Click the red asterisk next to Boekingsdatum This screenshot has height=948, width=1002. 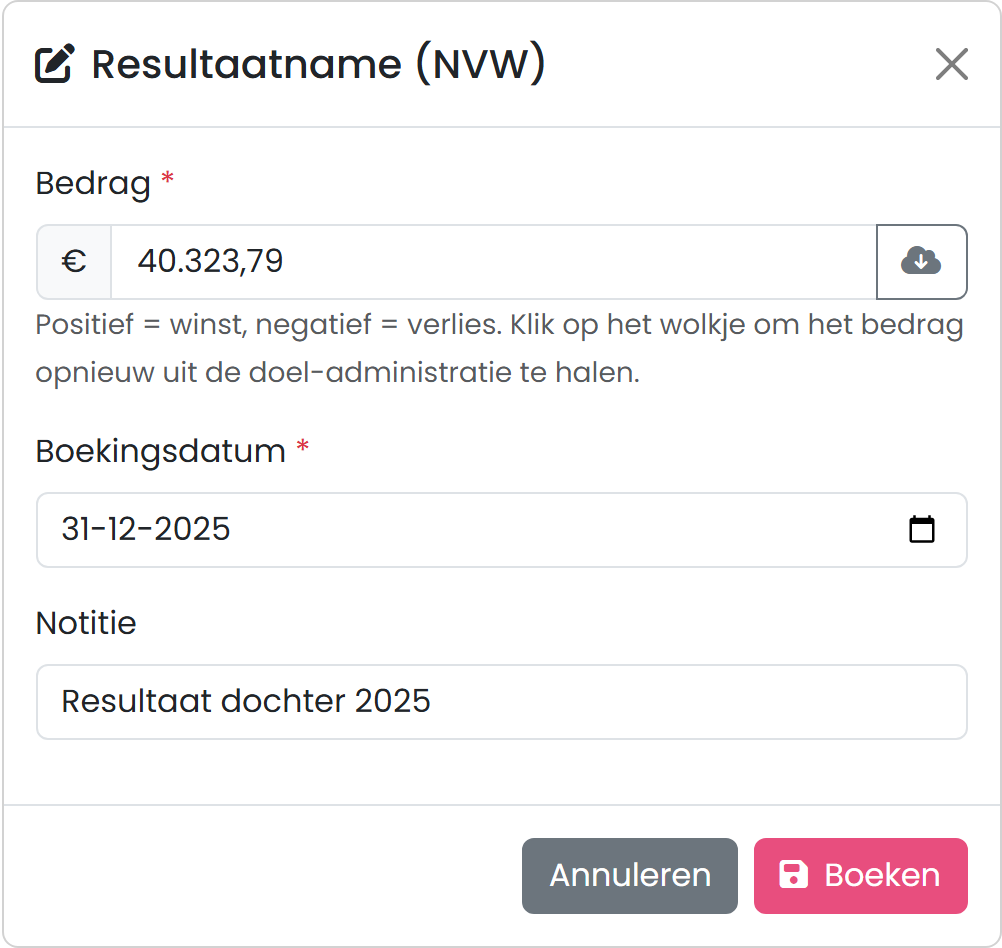pos(303,446)
